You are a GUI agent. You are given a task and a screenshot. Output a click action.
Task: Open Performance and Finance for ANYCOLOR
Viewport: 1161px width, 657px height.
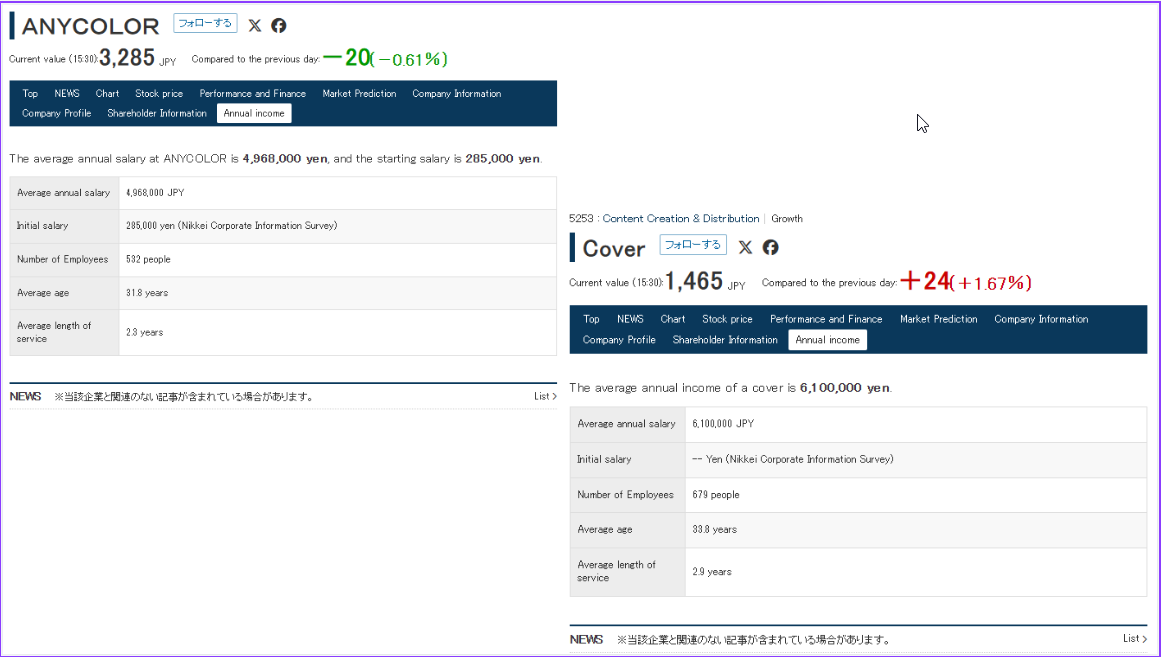coord(252,93)
